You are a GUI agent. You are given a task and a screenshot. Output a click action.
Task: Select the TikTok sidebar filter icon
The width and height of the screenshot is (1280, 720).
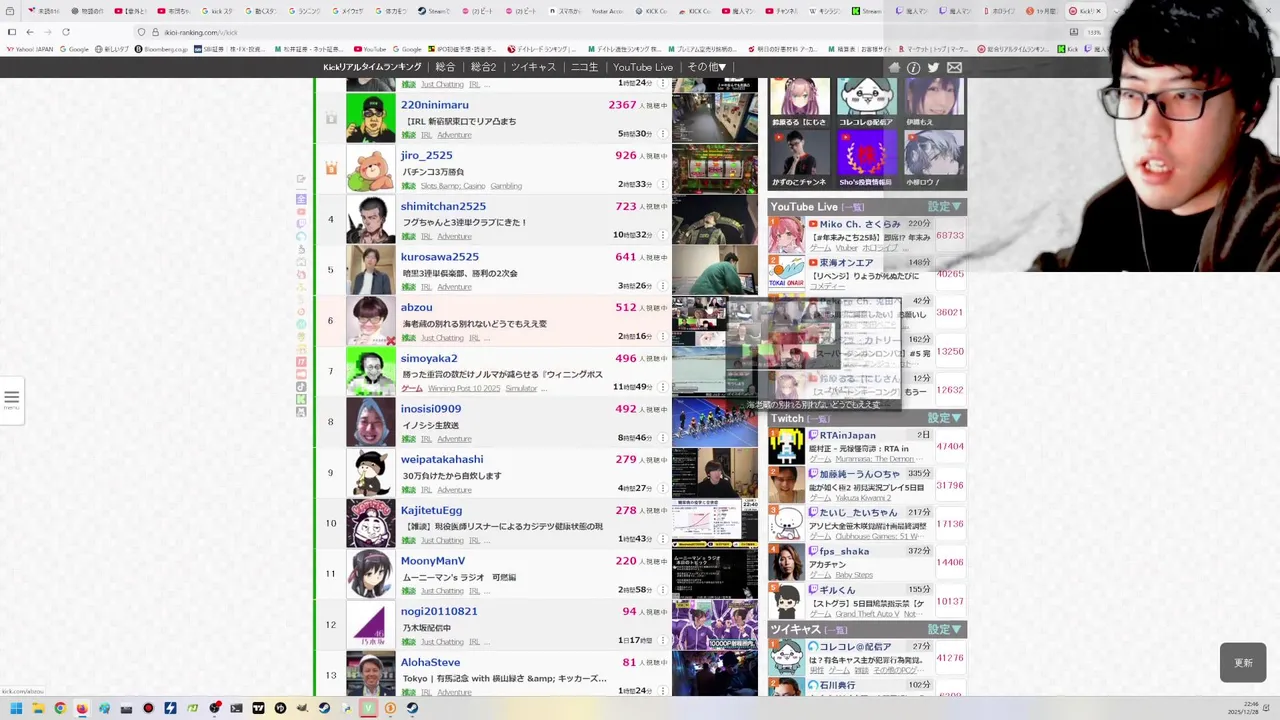[x=301, y=386]
